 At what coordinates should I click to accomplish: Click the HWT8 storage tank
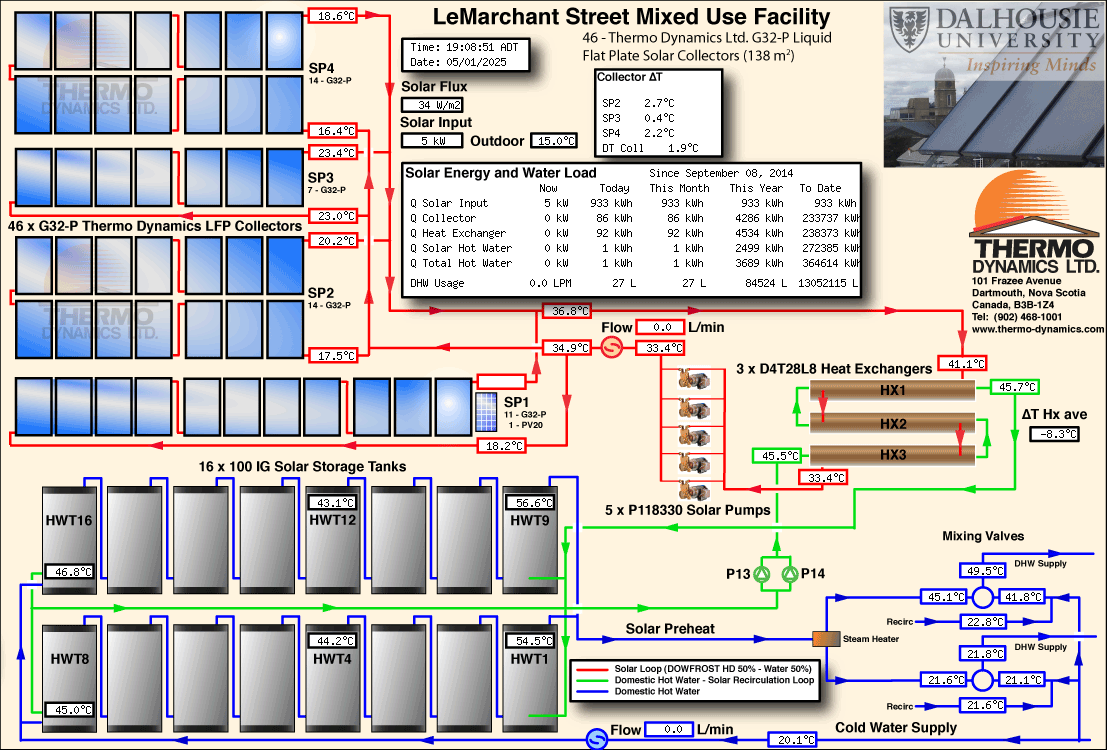[69, 677]
